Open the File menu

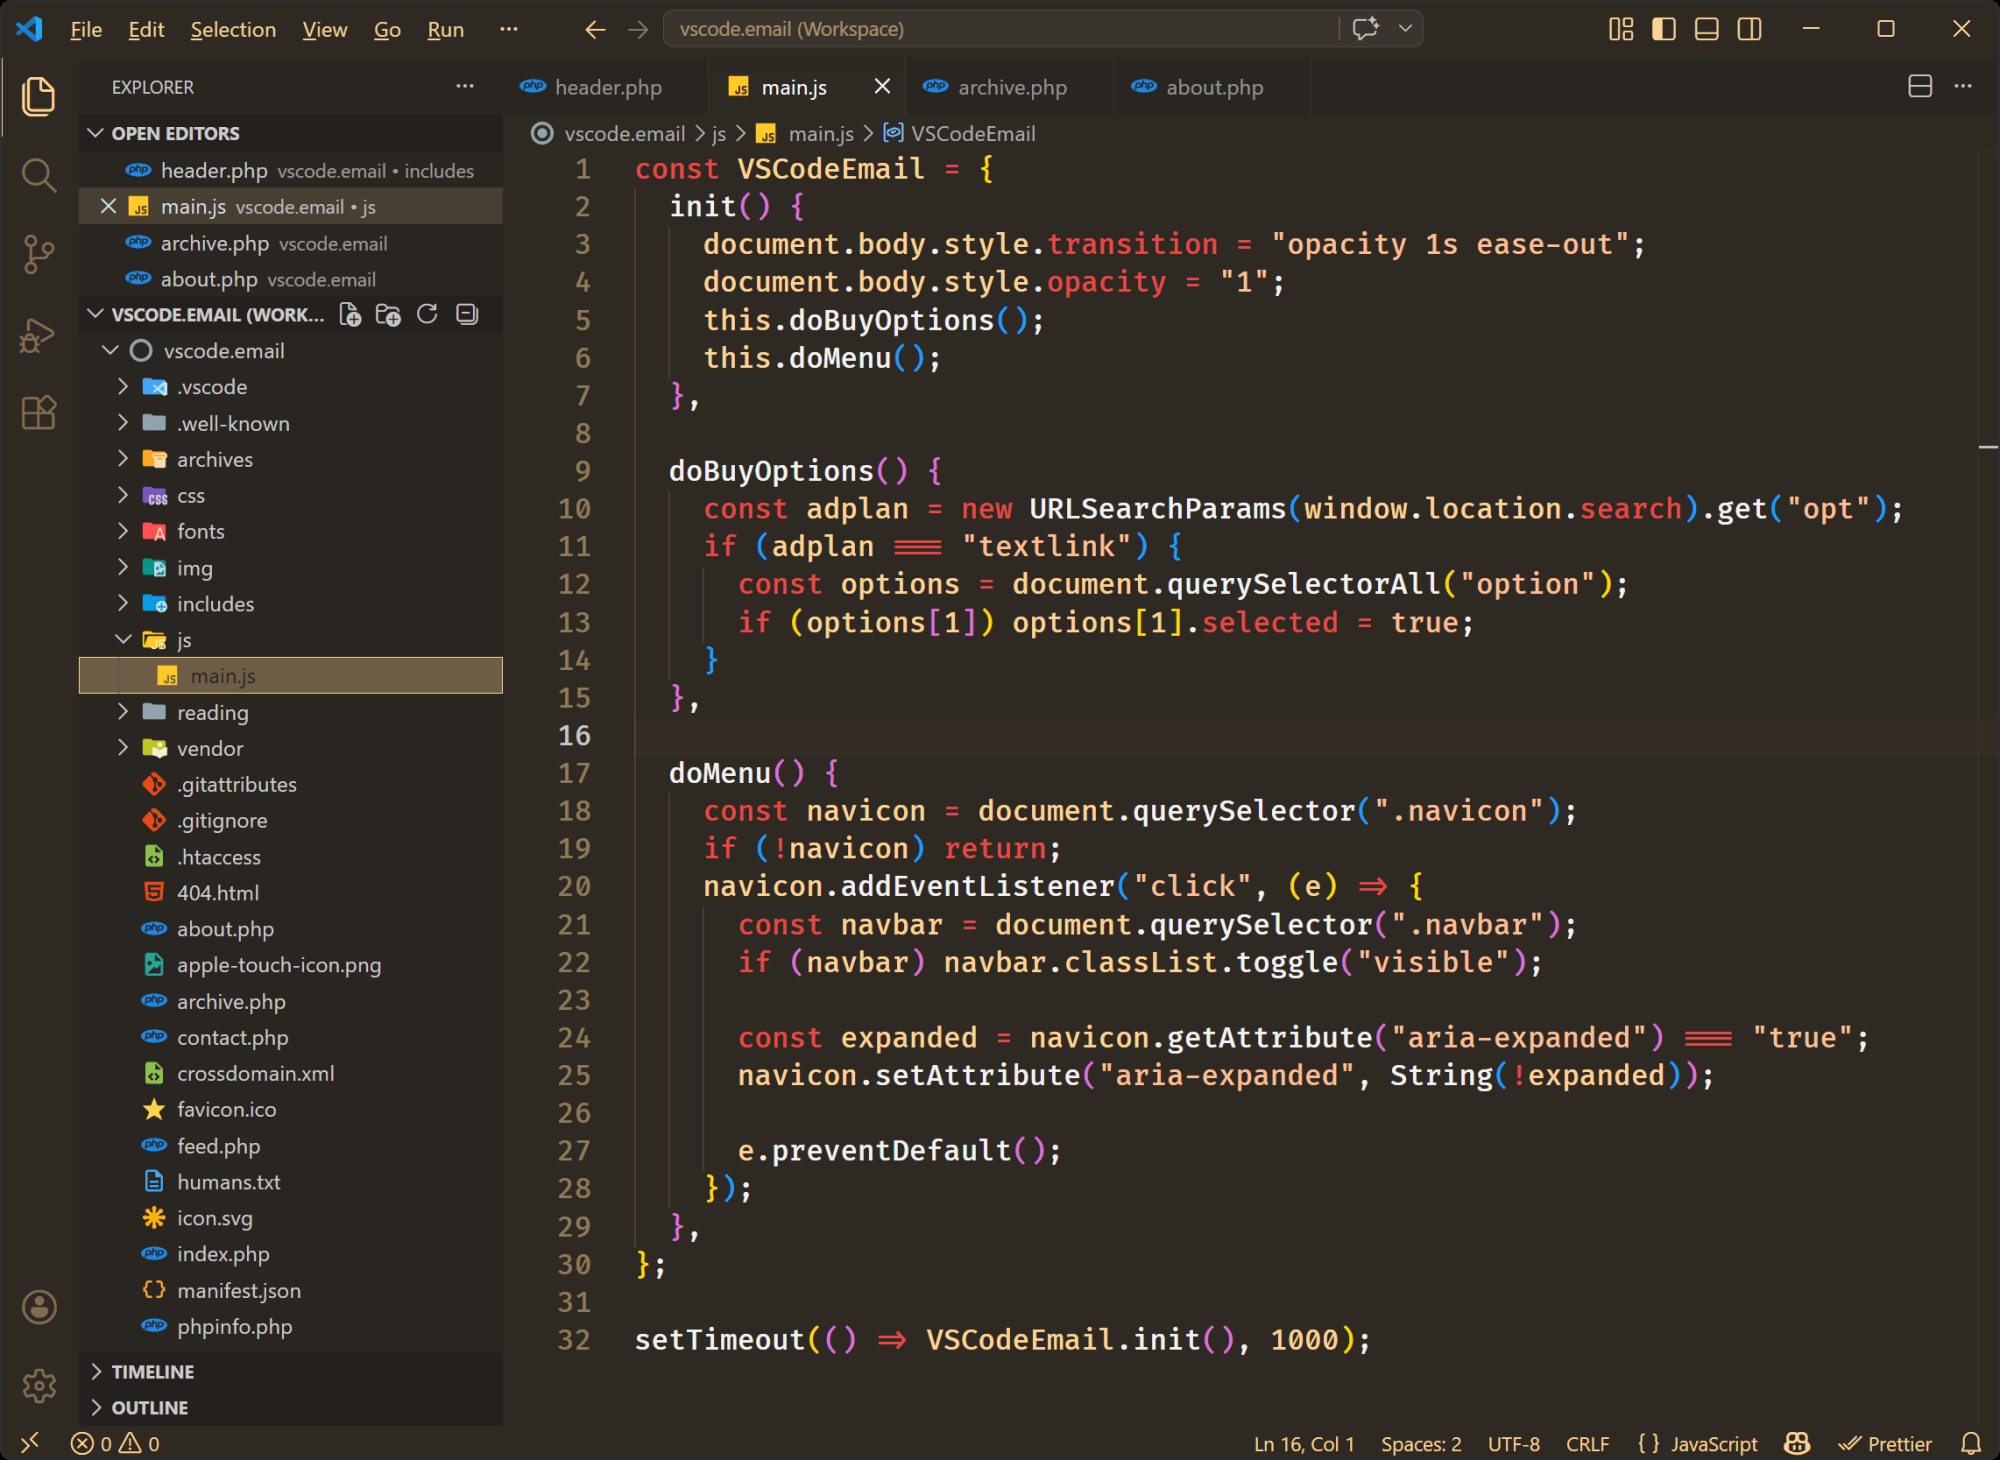pyautogui.click(x=86, y=30)
